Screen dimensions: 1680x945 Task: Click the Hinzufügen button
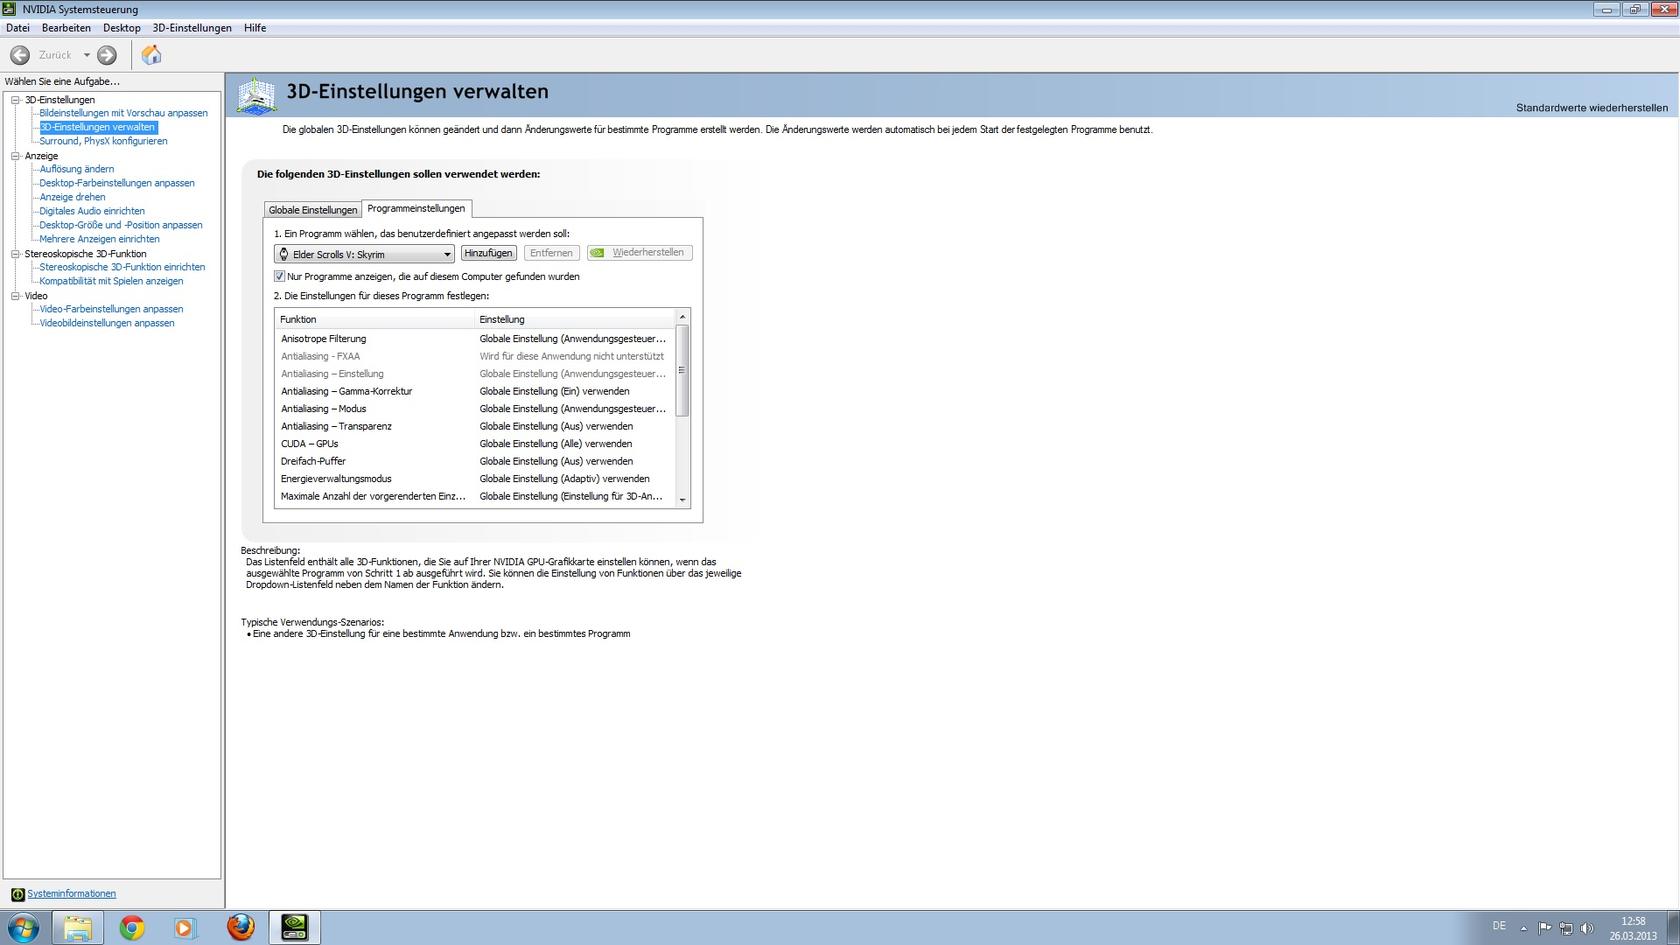pos(488,253)
